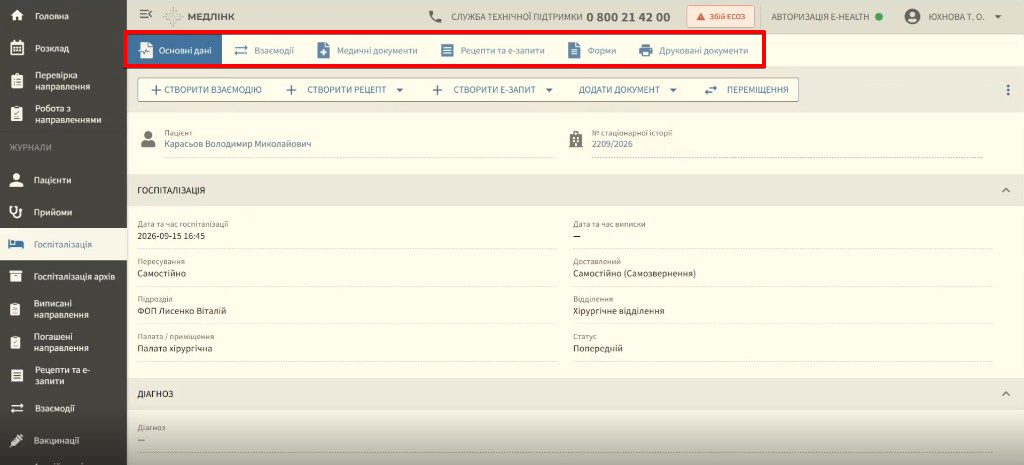Click the МЕДЛІНК logo

(199, 16)
